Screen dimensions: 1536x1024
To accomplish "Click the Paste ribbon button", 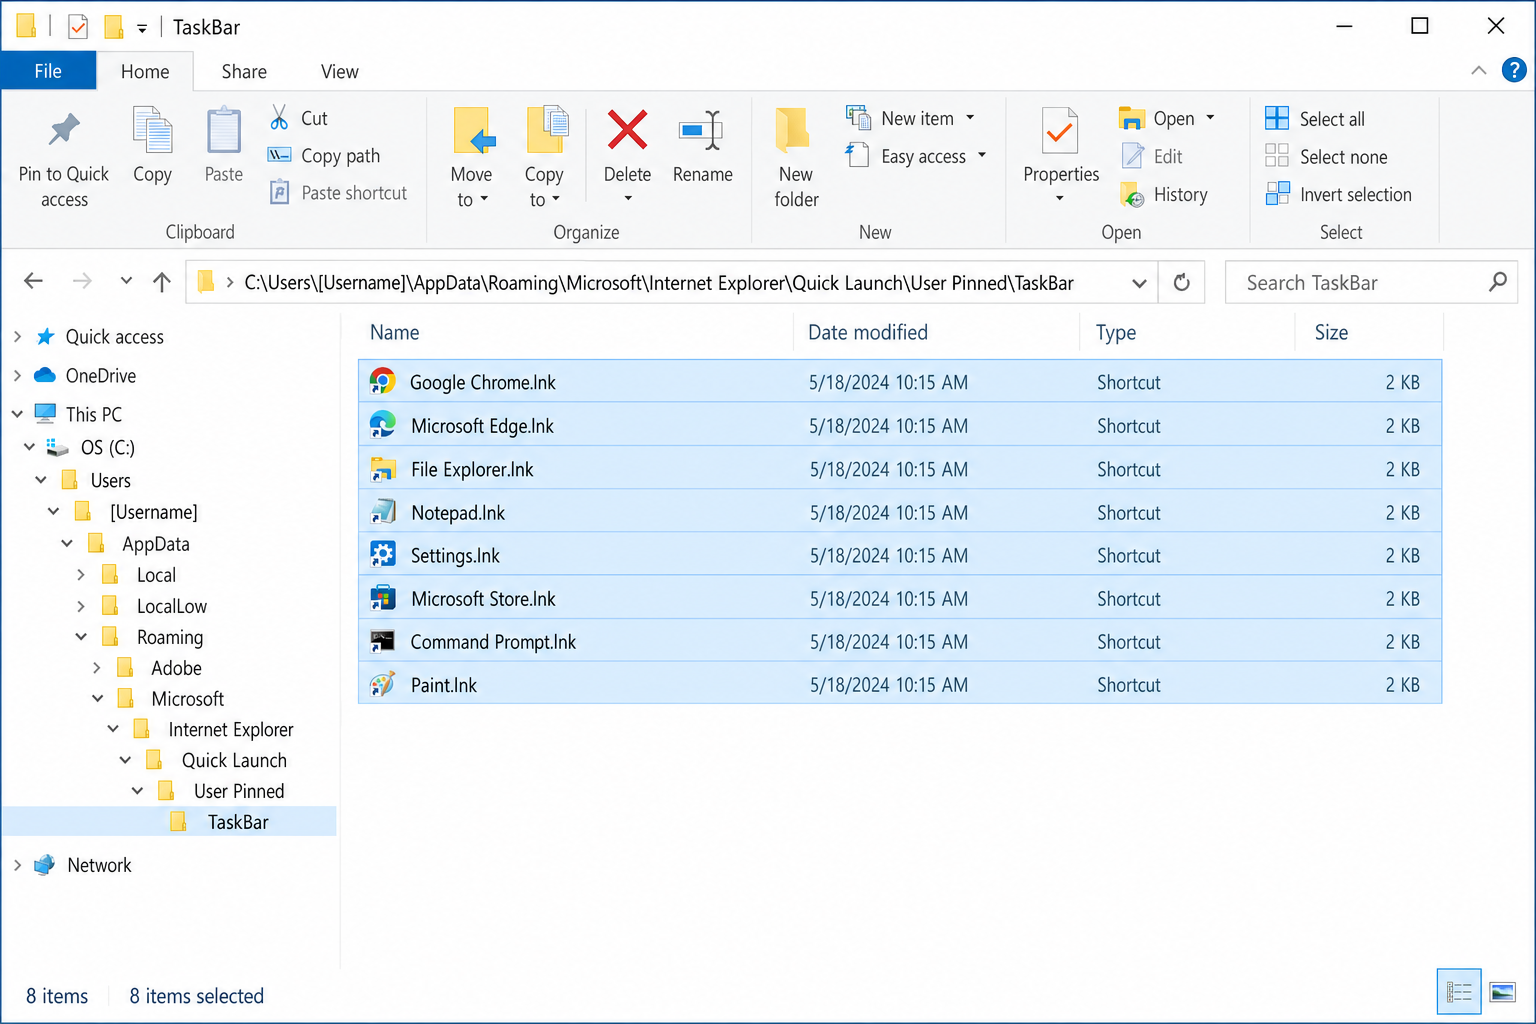I will (224, 146).
